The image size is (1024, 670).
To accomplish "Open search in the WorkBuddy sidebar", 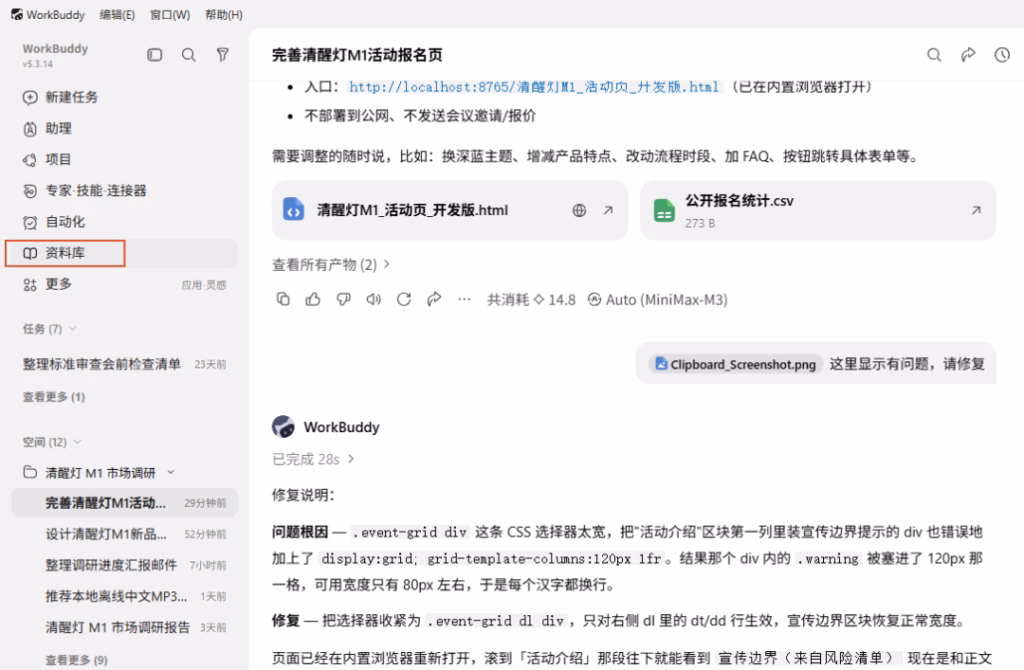I will [x=189, y=55].
